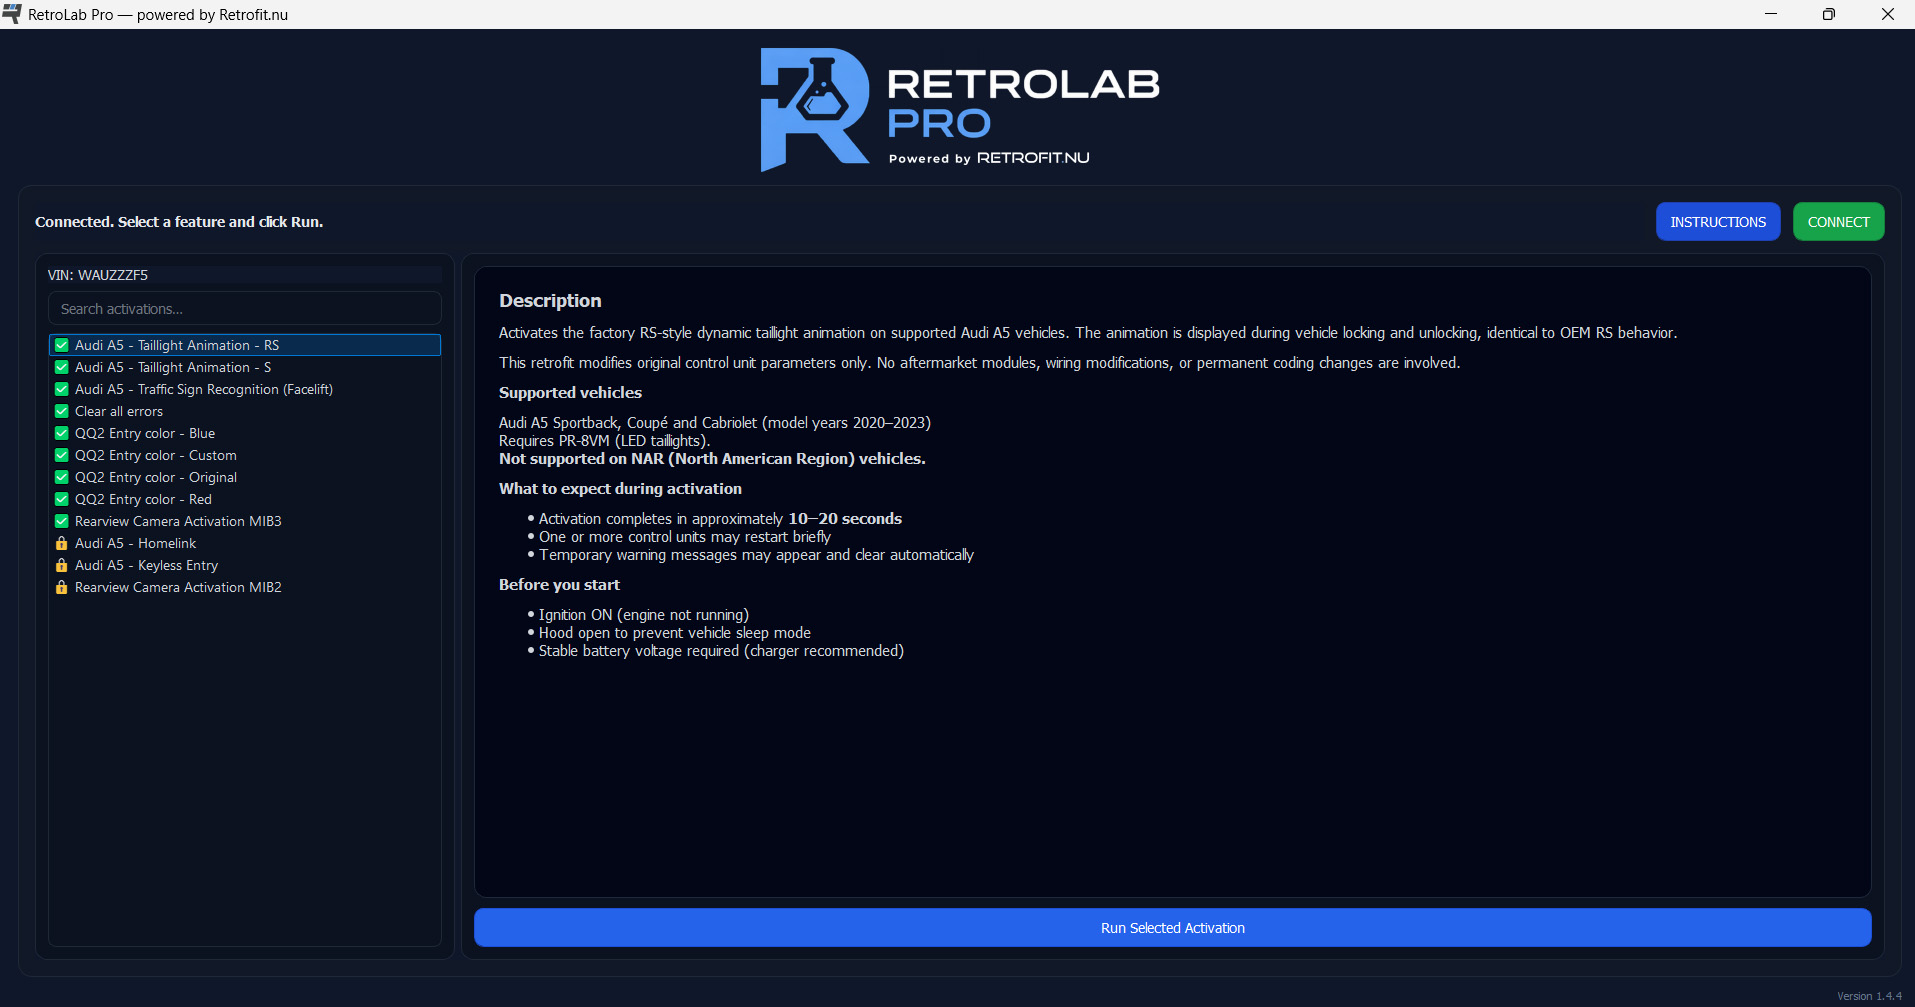Screen dimensions: 1915x1007
Task: Click the lock icon next to Keyless Entry
Action: [60, 565]
